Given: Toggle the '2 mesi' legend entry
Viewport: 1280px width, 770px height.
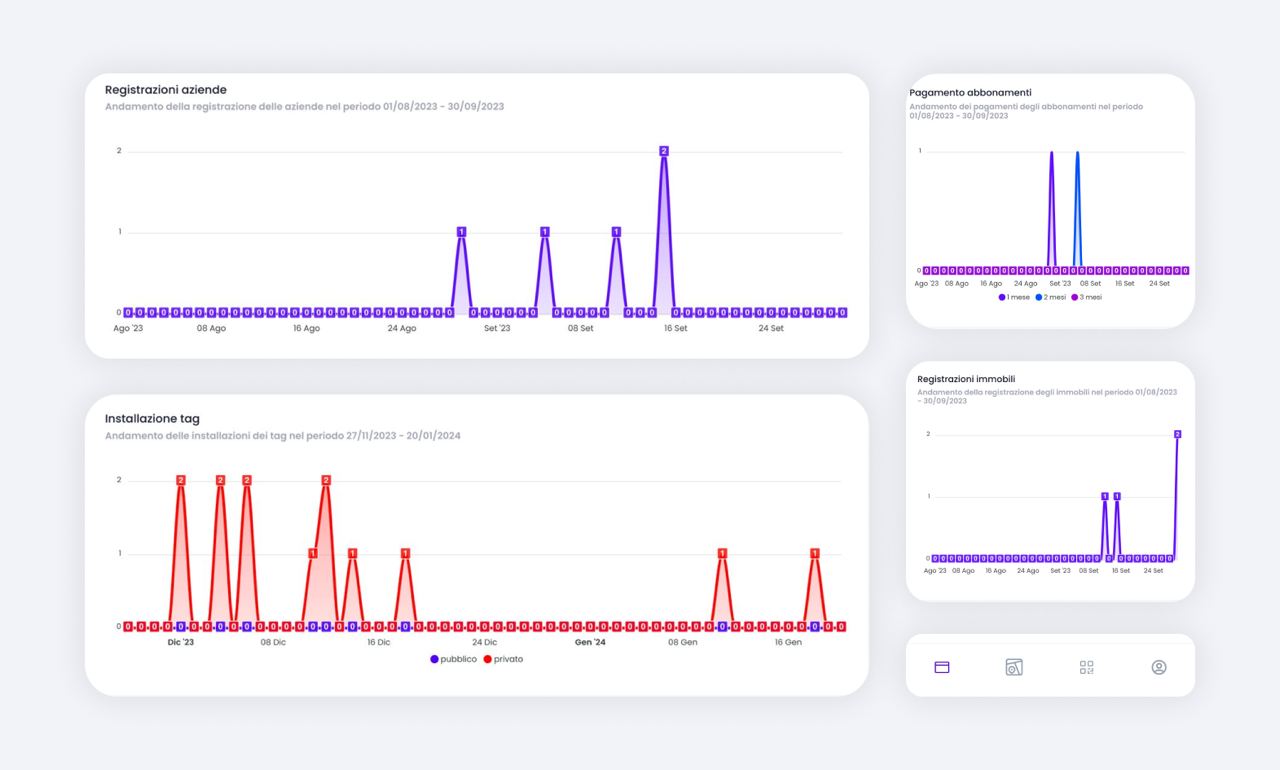Looking at the screenshot, I should click(1051, 297).
